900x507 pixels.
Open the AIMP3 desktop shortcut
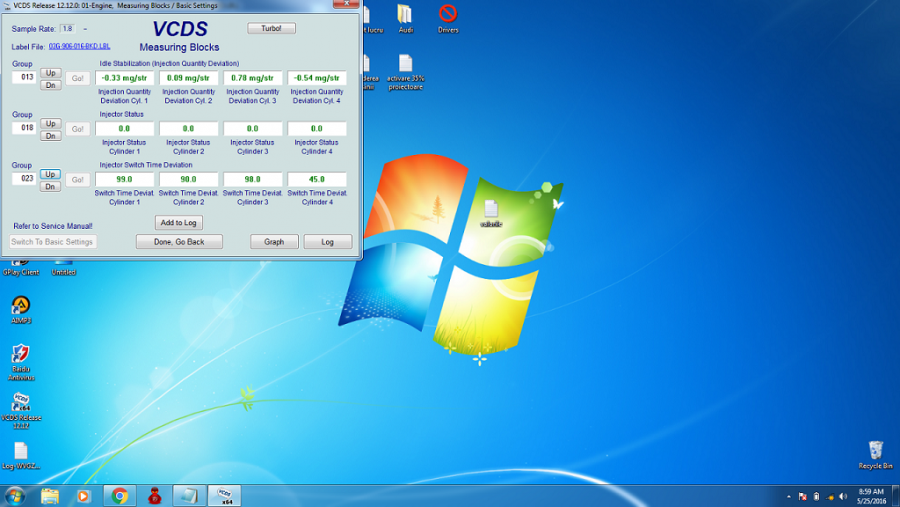(20, 306)
